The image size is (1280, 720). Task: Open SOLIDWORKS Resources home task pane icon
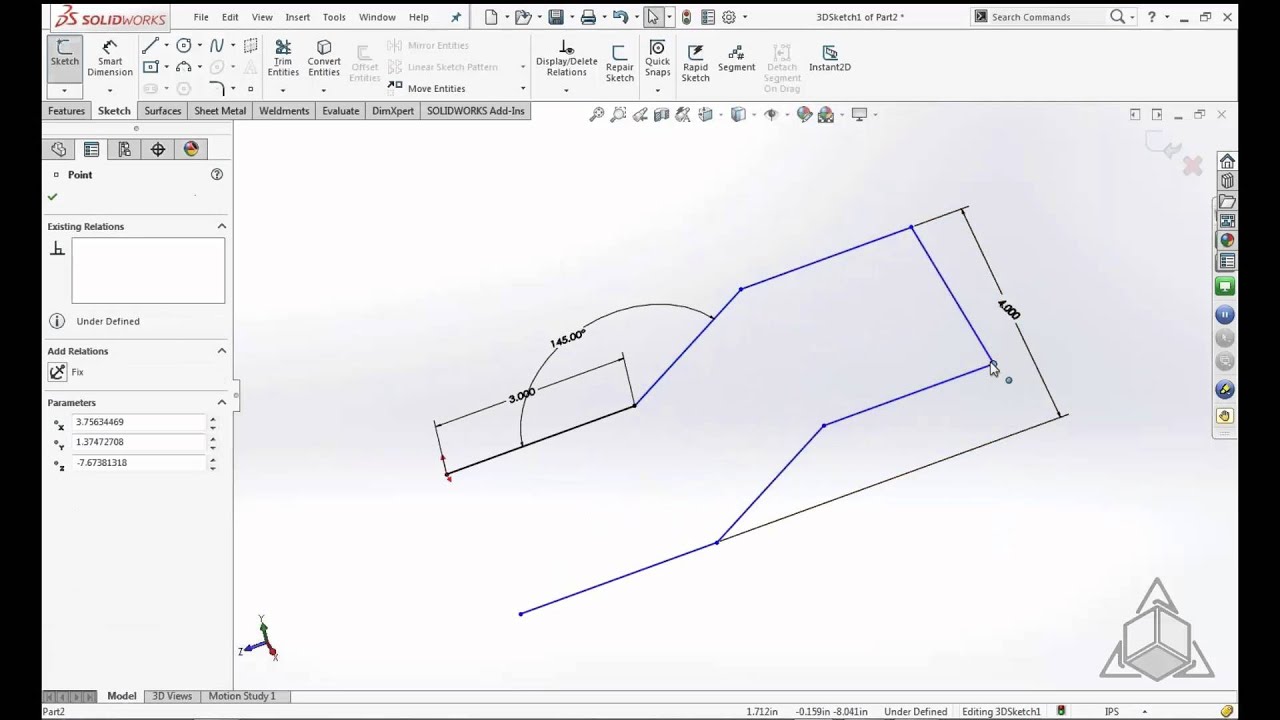(1227, 161)
